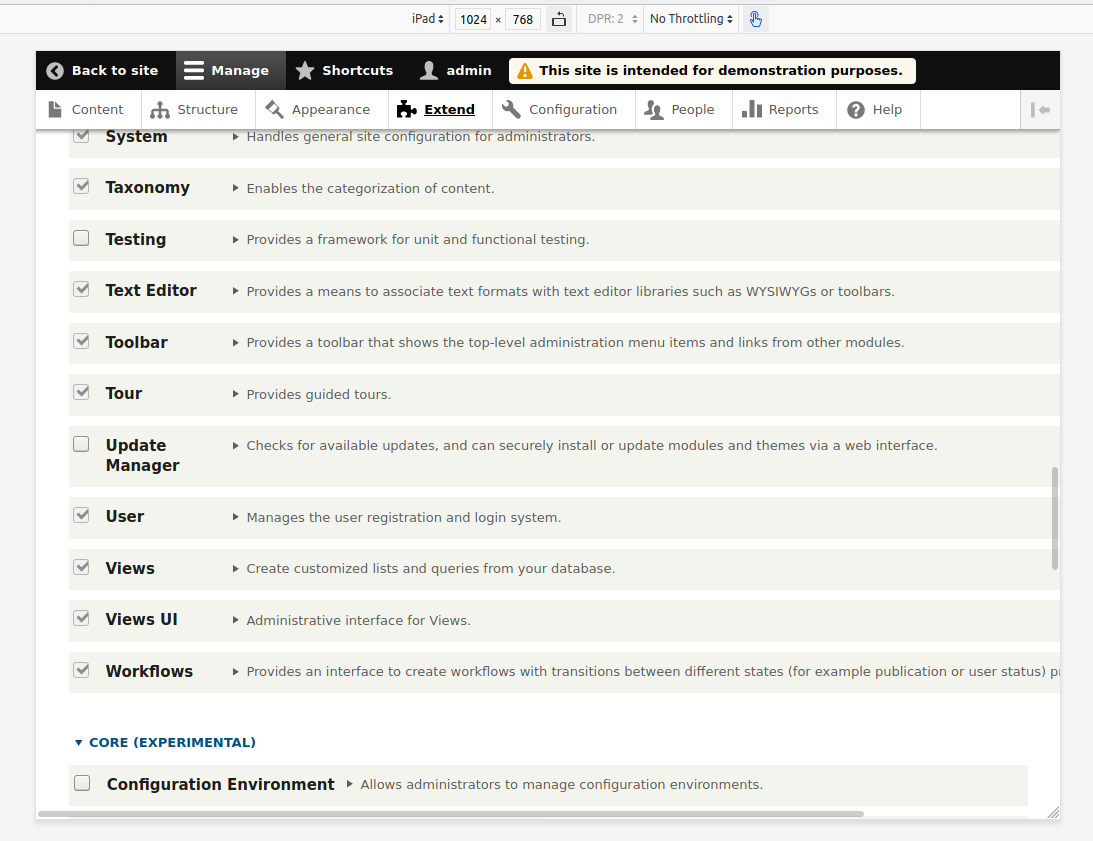Viewport: 1093px width, 841px height.
Task: Expand the Tour module description
Action: (236, 393)
